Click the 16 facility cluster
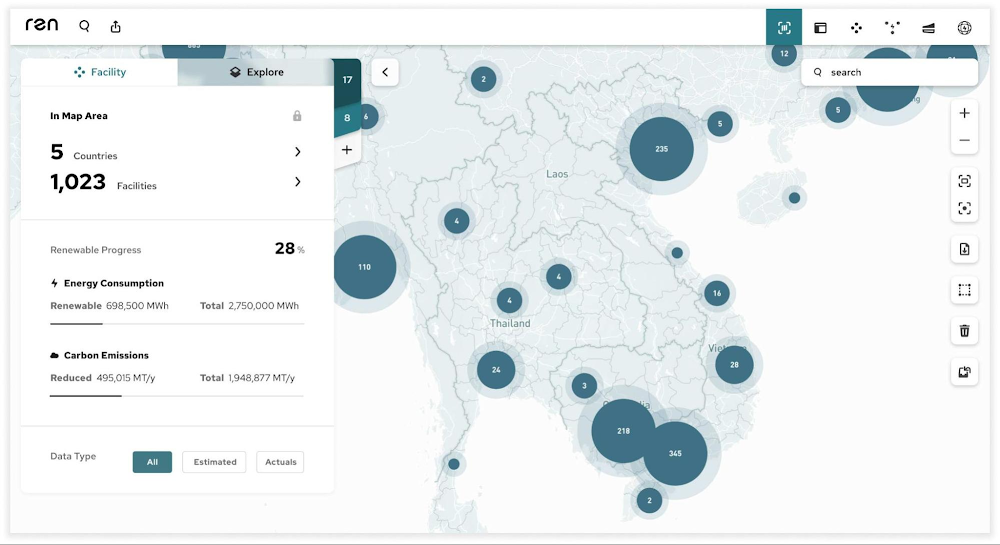 pos(717,293)
